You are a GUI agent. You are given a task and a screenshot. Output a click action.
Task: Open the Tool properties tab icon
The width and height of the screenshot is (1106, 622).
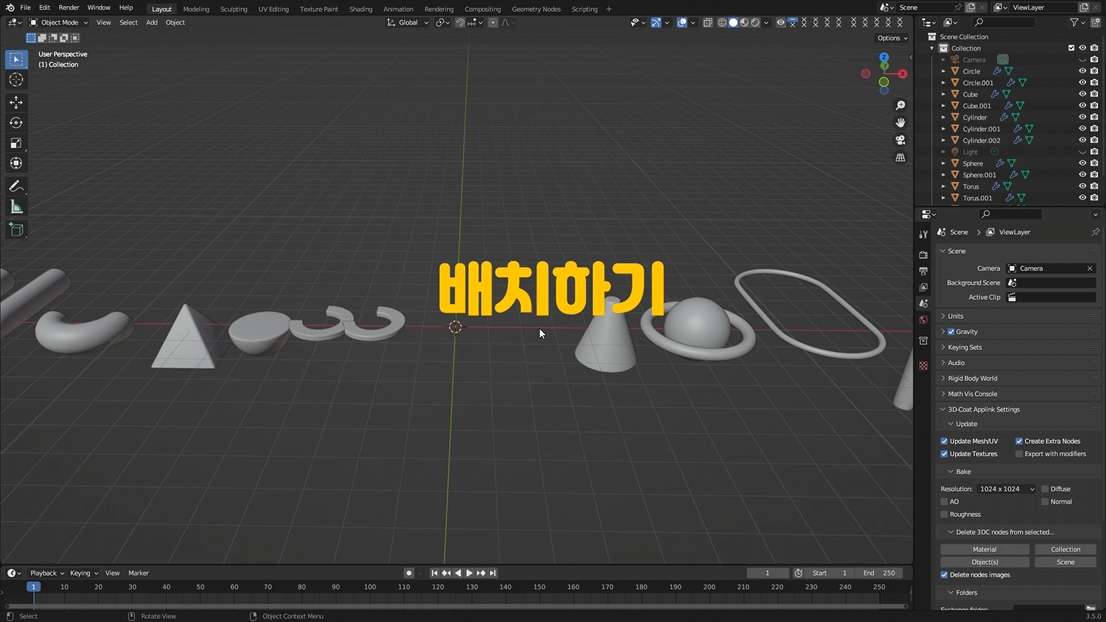click(923, 234)
